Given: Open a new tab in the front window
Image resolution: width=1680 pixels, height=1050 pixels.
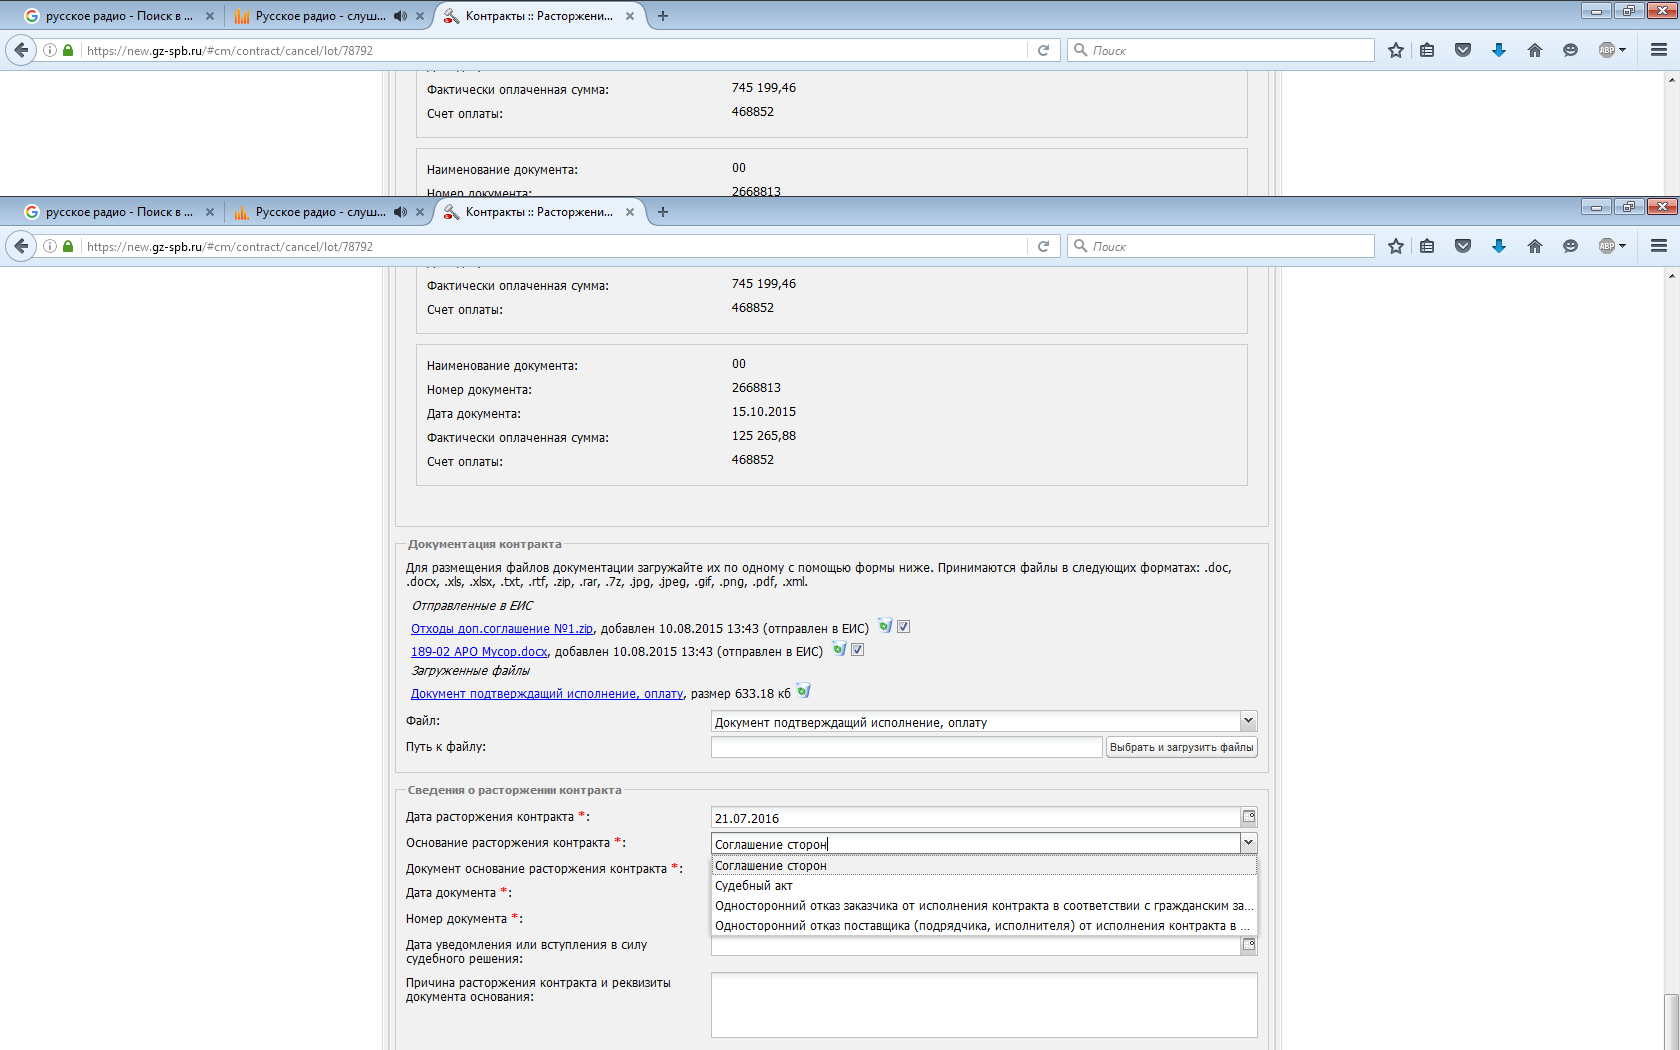Looking at the screenshot, I should tap(663, 212).
